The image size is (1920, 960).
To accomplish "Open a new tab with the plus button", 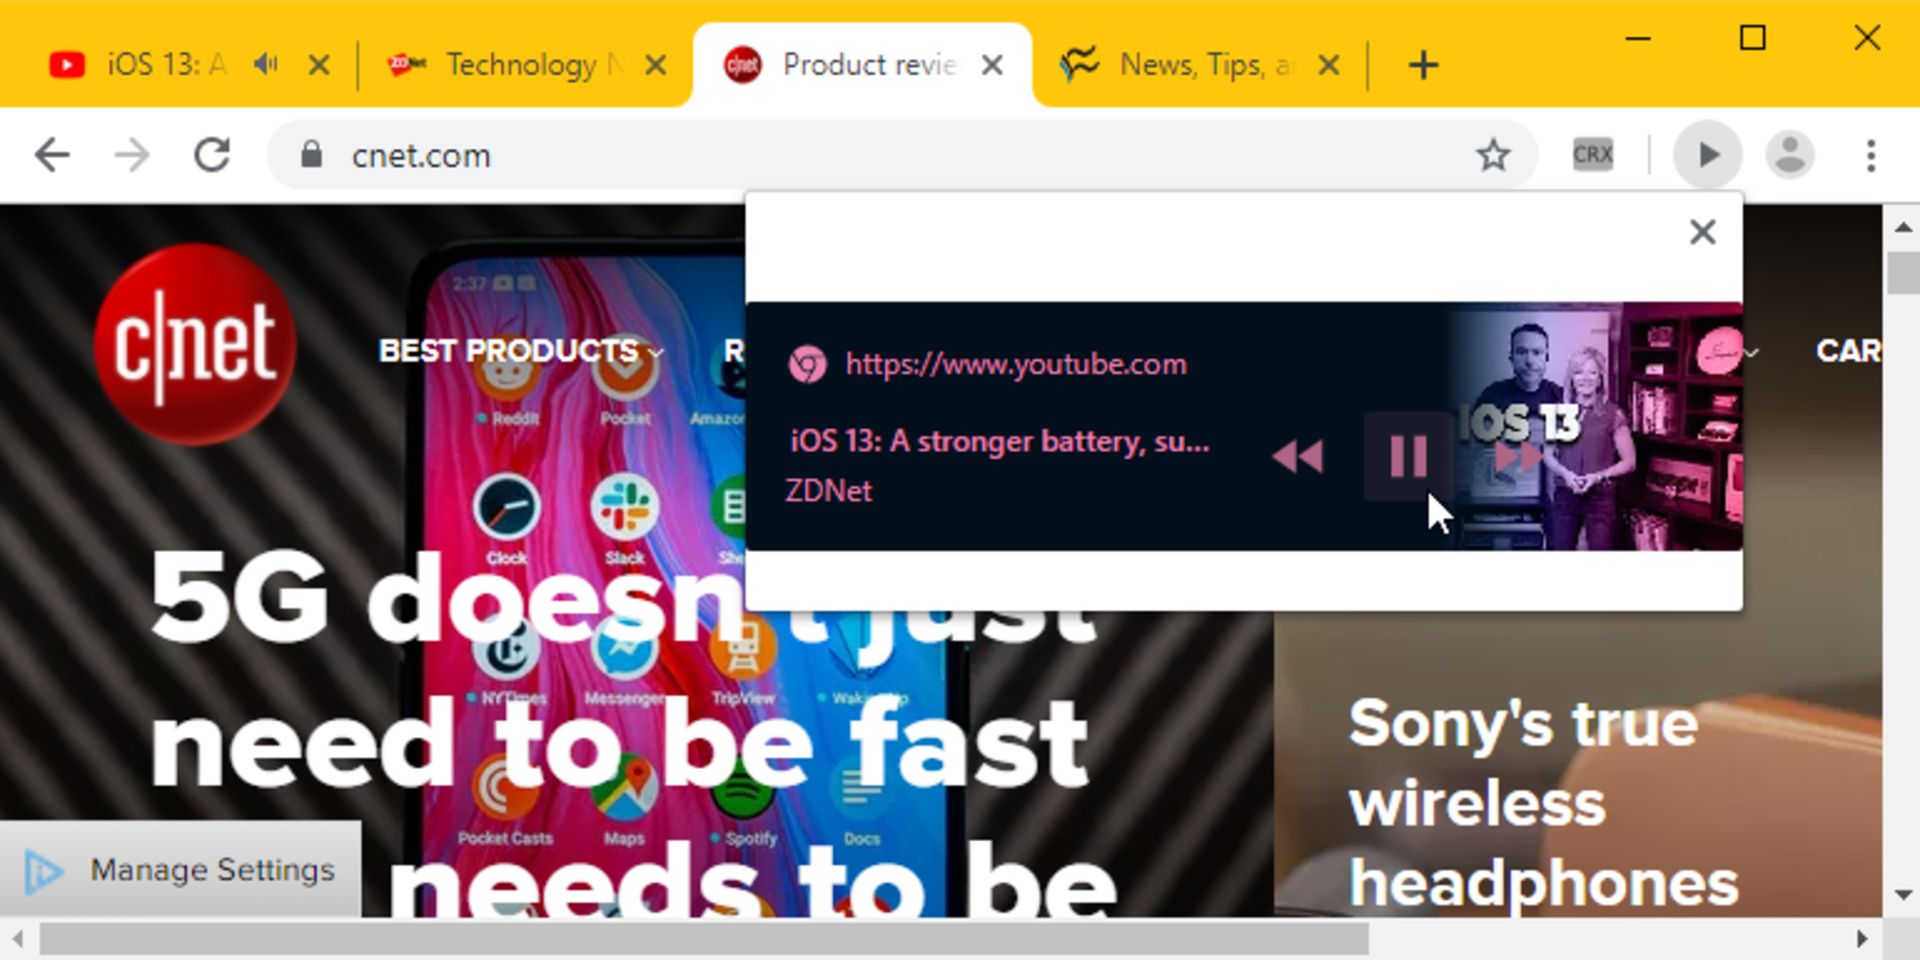I will tap(1422, 64).
